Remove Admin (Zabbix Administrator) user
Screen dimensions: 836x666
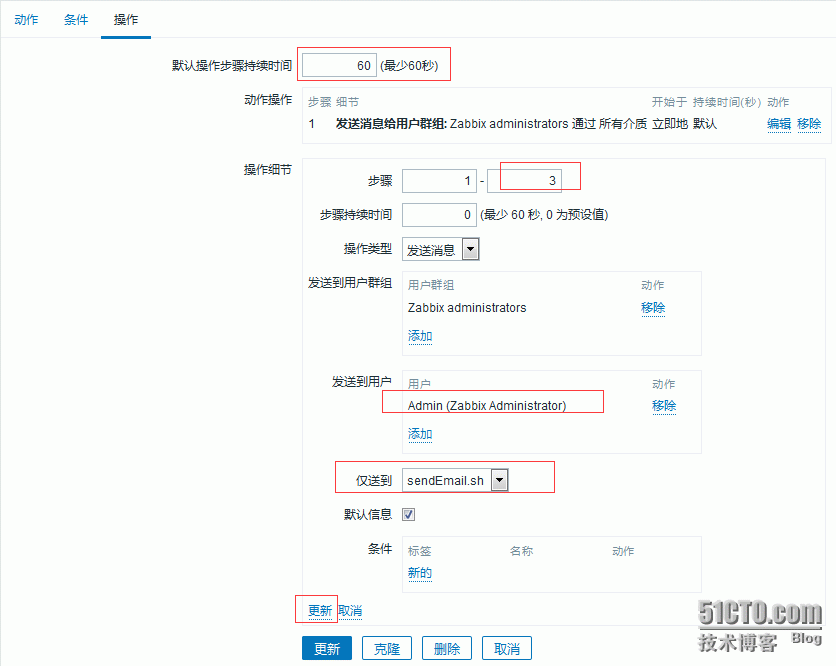click(x=664, y=406)
